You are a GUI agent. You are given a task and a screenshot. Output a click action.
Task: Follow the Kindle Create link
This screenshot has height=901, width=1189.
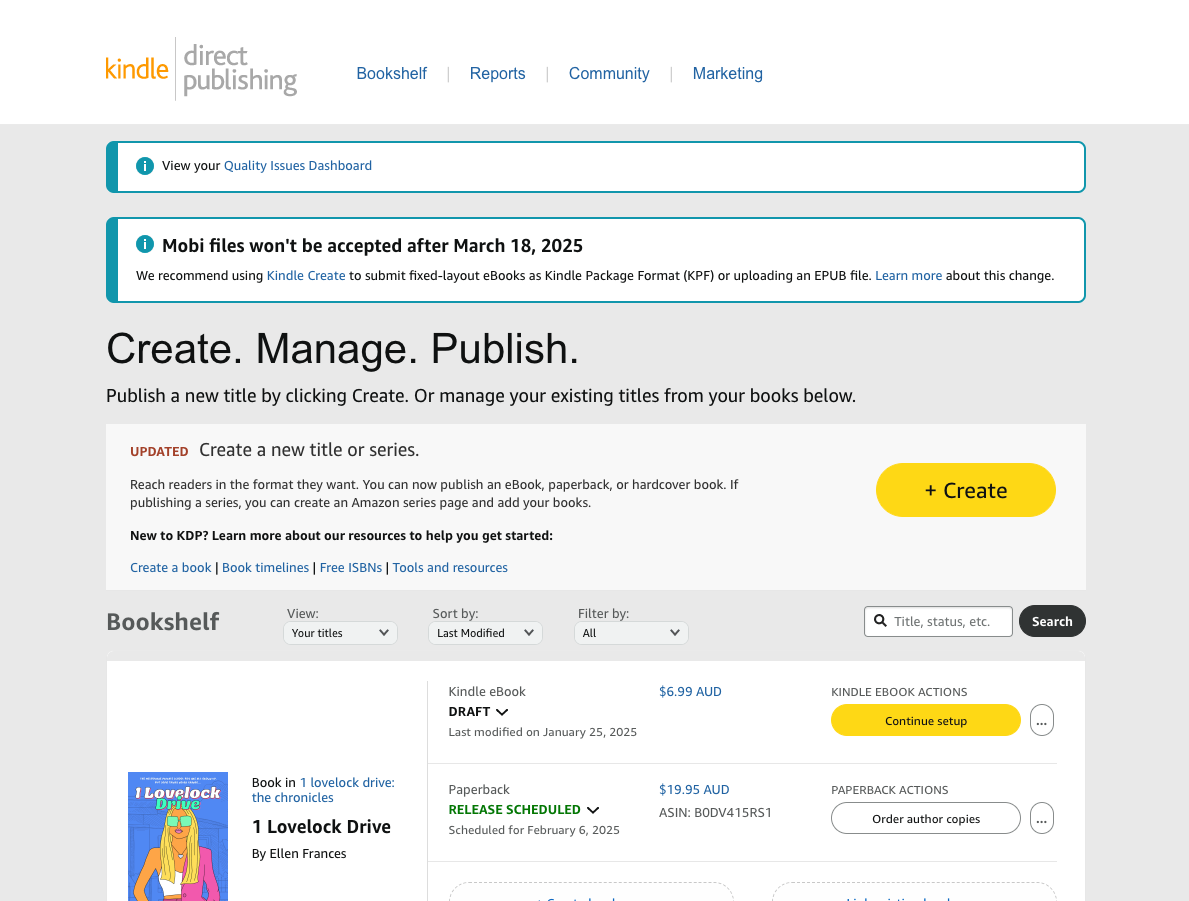(306, 275)
